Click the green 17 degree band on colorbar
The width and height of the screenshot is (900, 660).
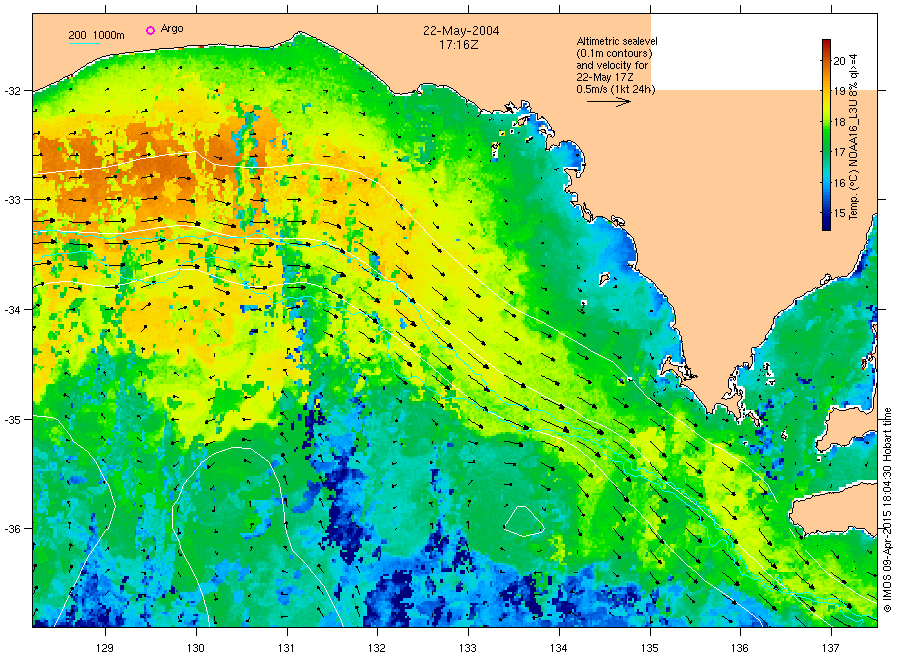(827, 150)
